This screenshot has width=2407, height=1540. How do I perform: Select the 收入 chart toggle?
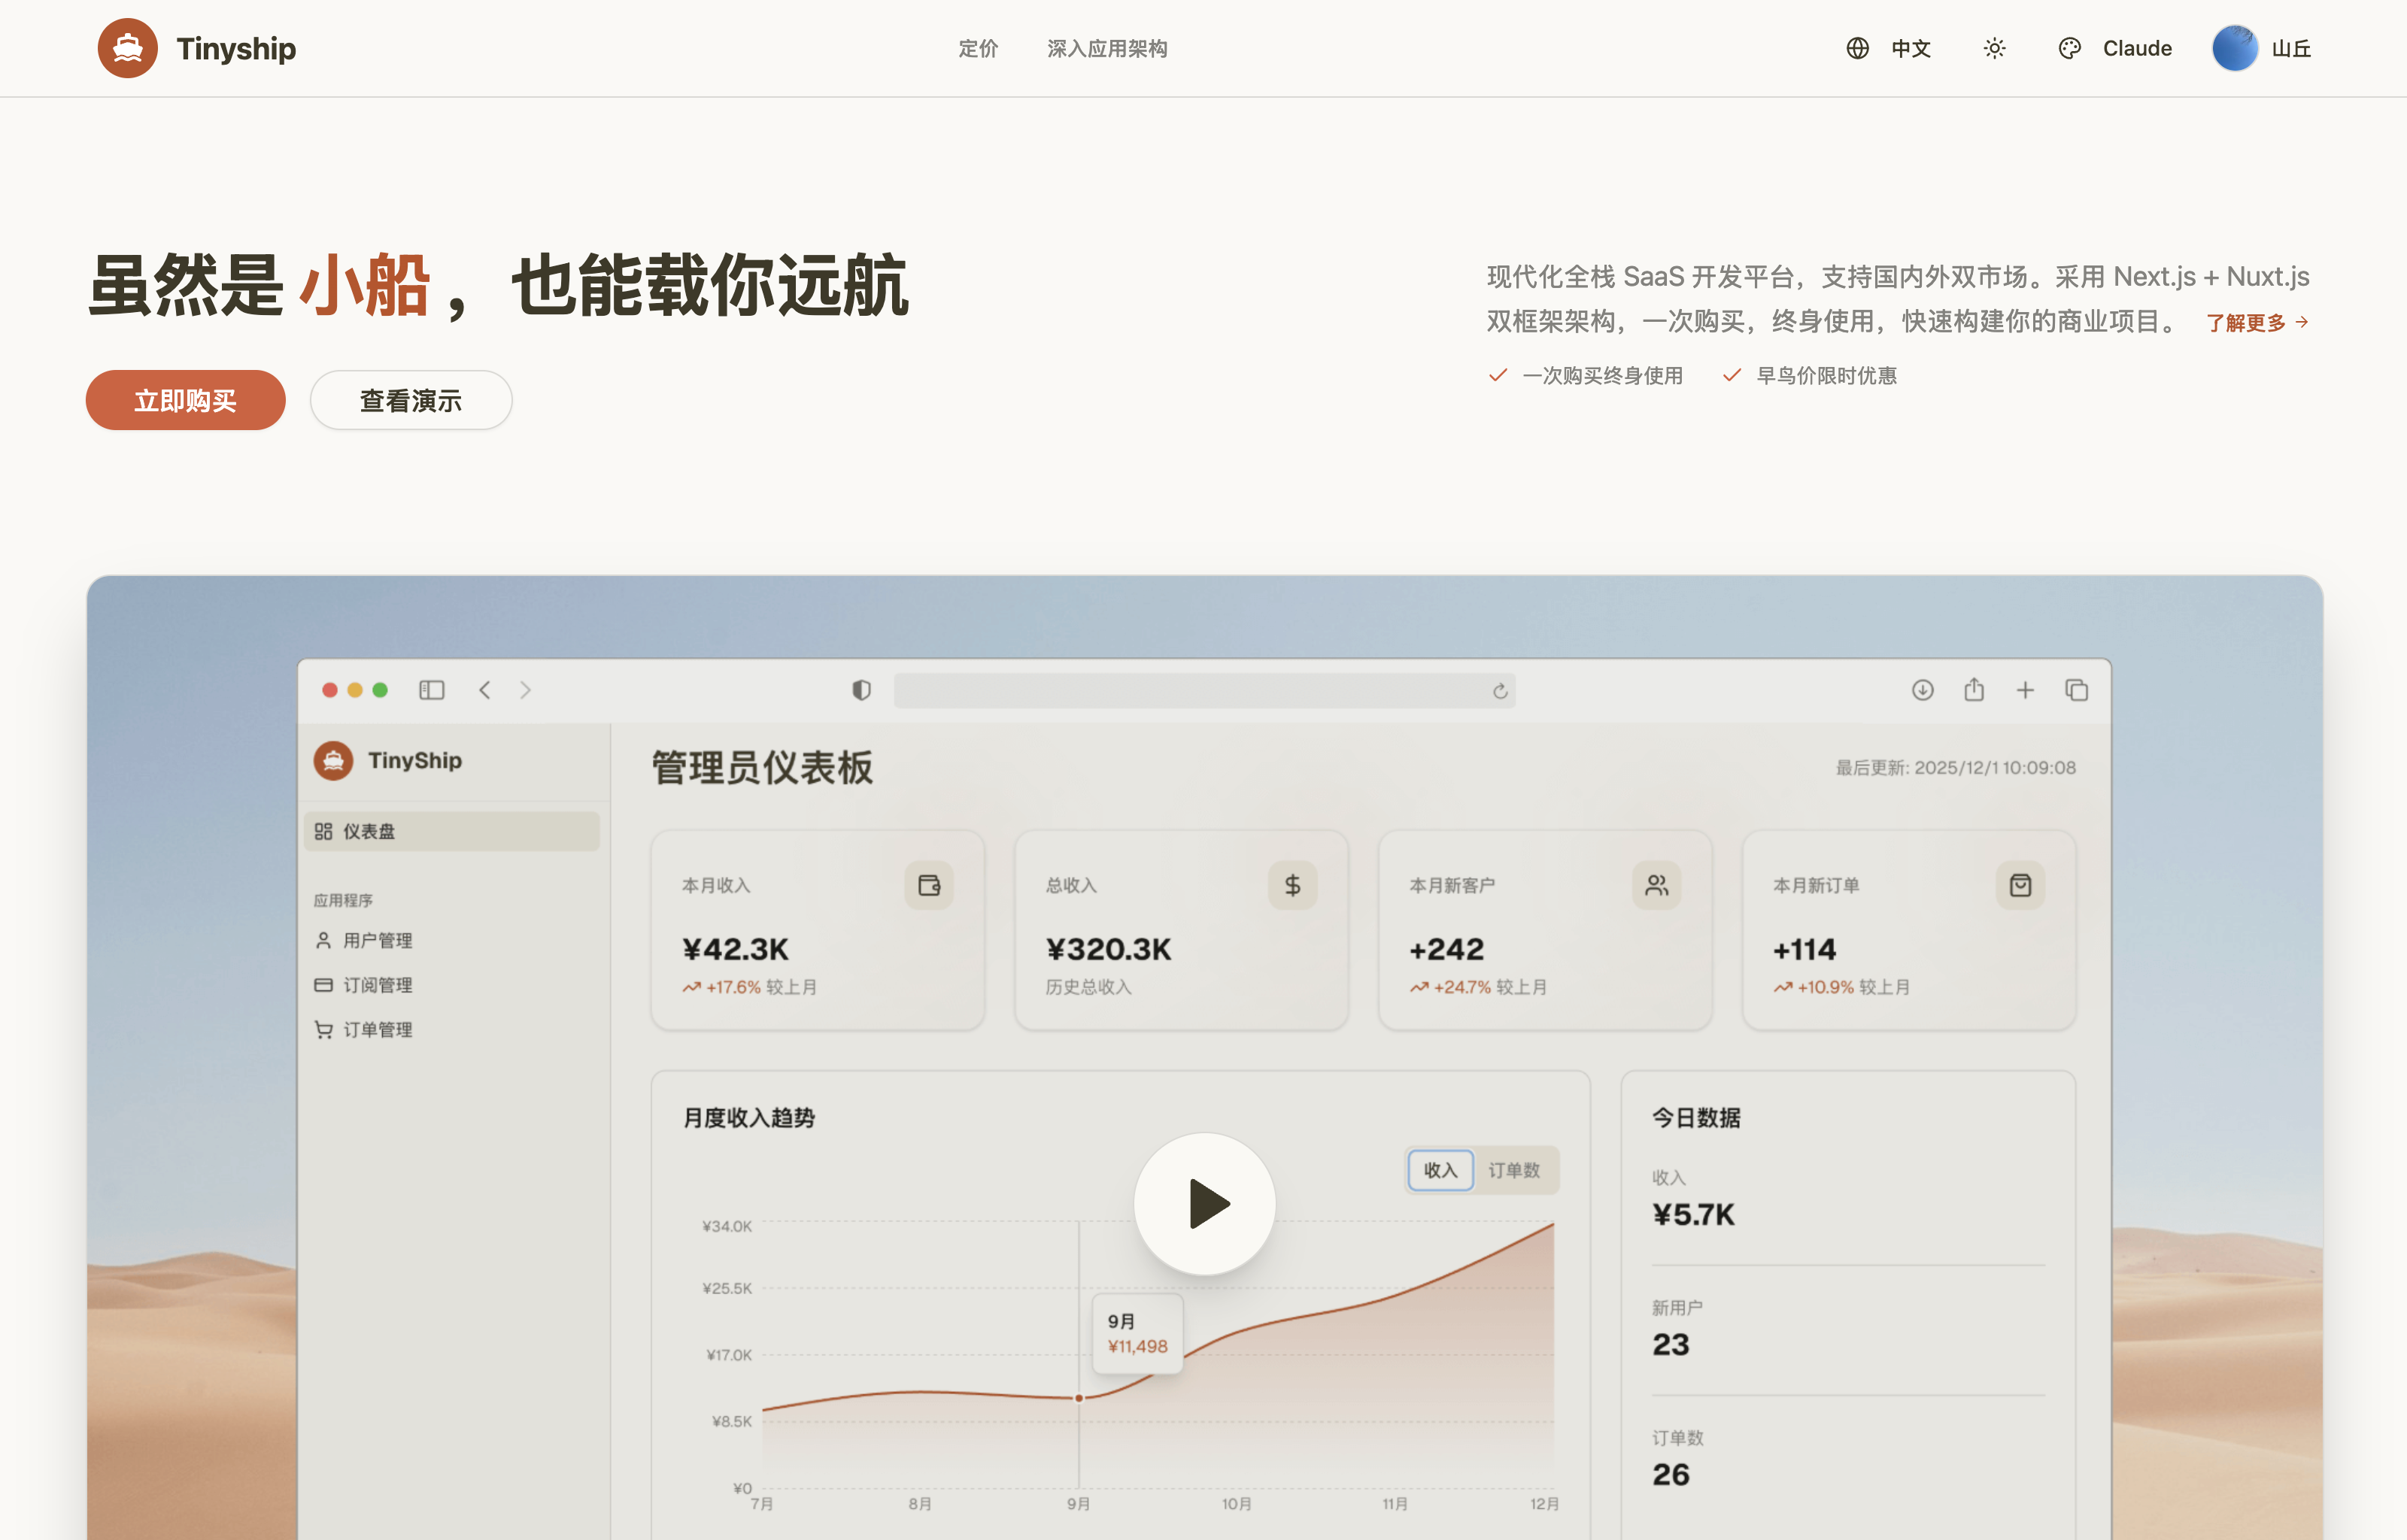tap(1440, 1169)
